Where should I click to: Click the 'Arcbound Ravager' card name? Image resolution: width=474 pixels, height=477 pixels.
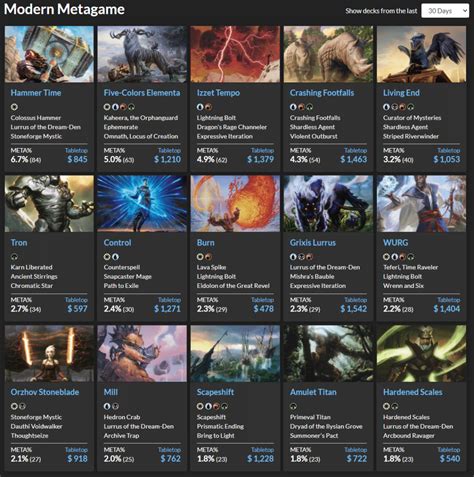(409, 436)
